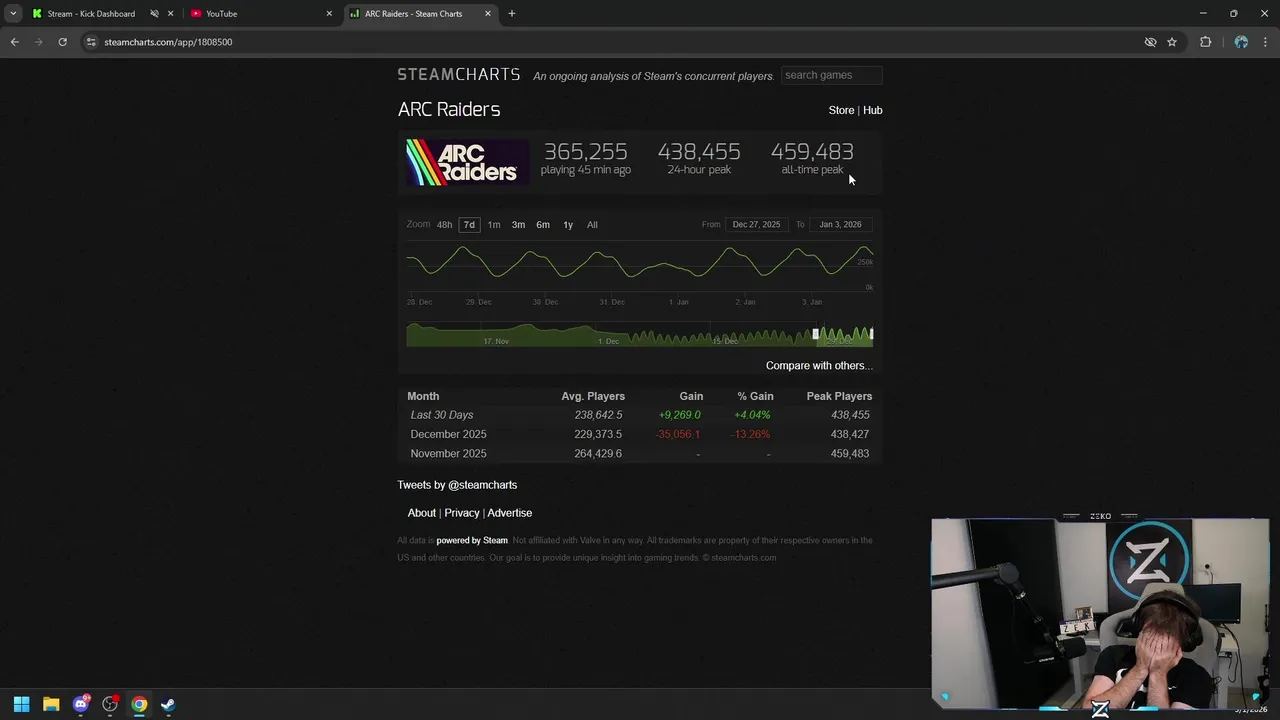Set chart zoom to 7d

[469, 225]
